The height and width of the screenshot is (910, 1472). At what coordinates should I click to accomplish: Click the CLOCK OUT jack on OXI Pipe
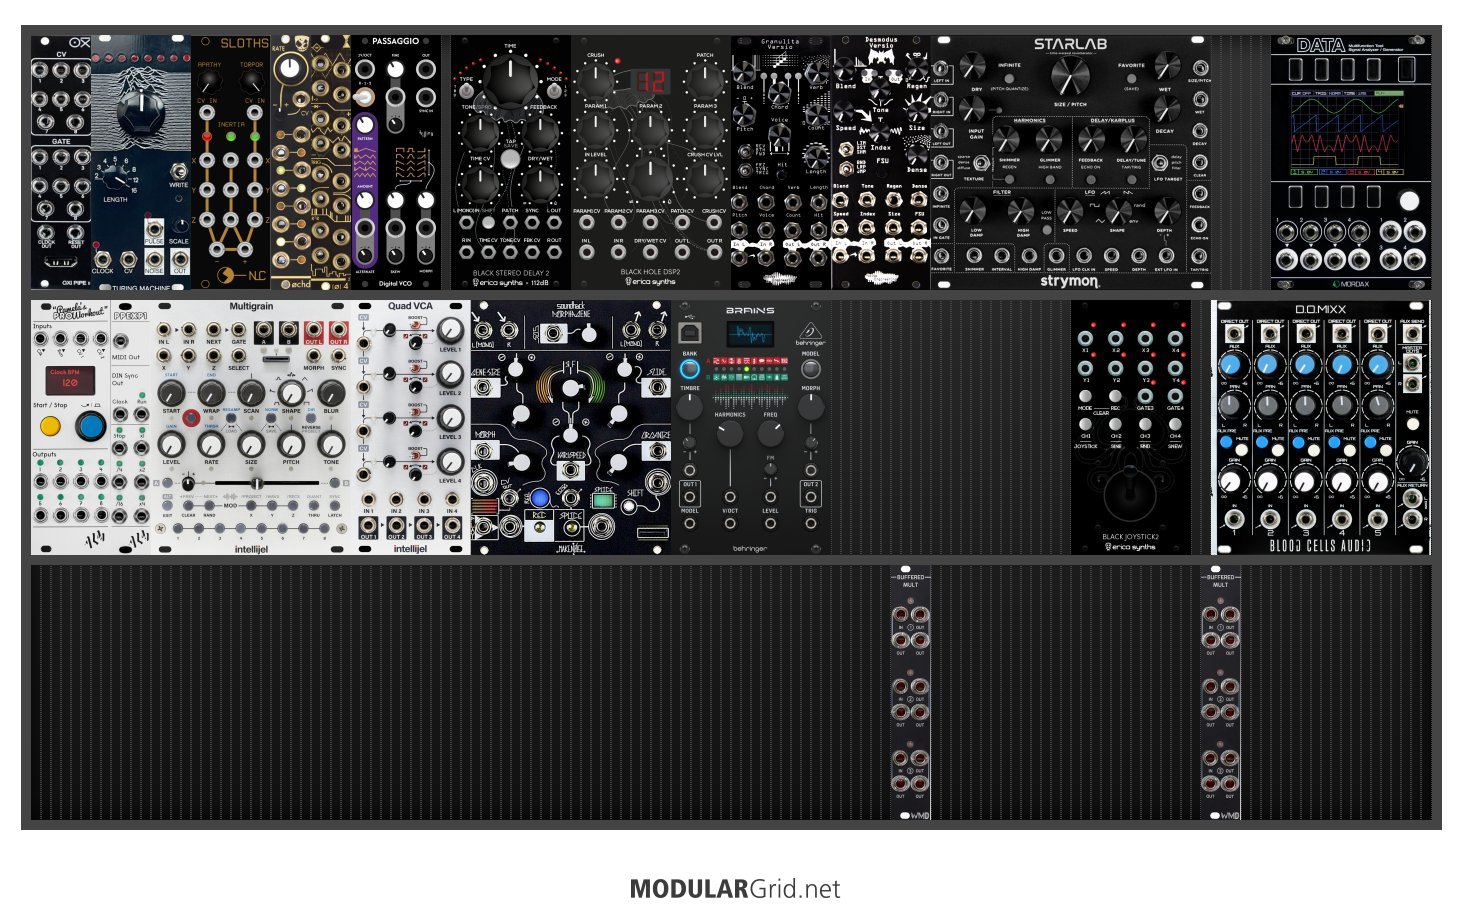coord(46,230)
